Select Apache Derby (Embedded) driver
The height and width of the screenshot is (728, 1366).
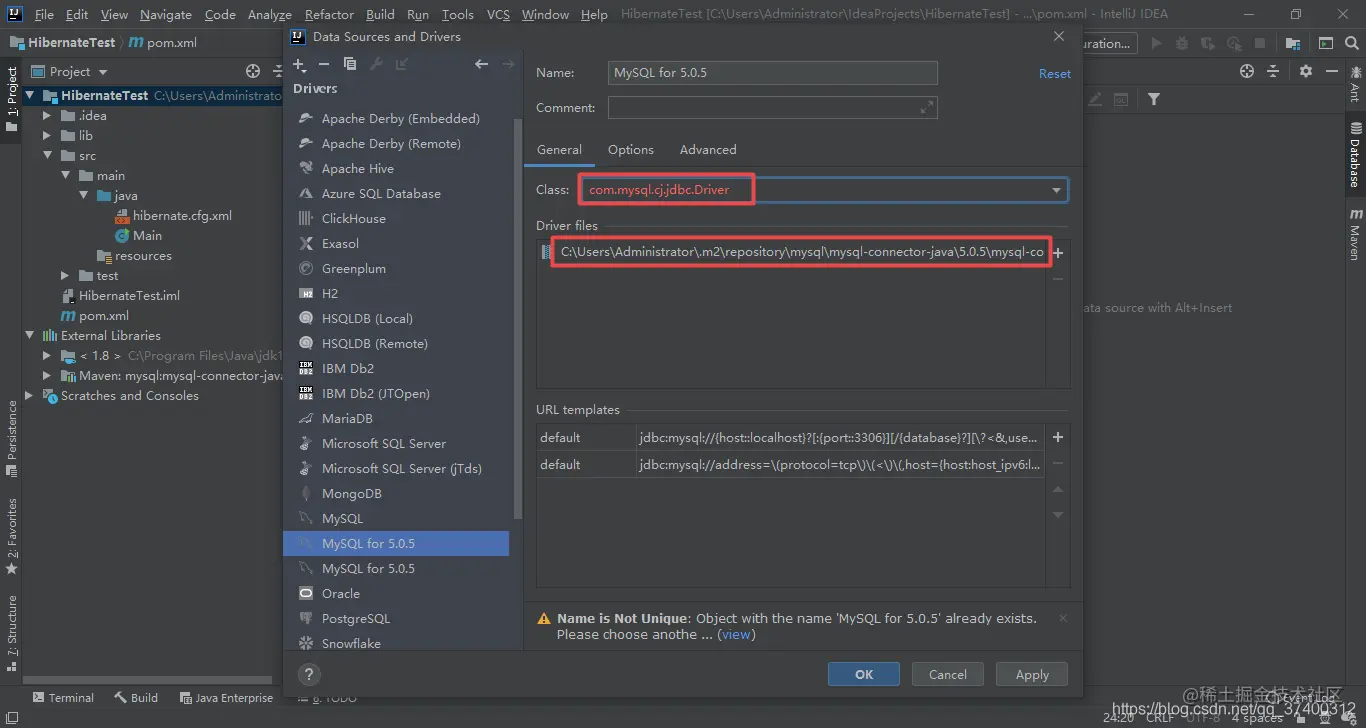point(400,118)
